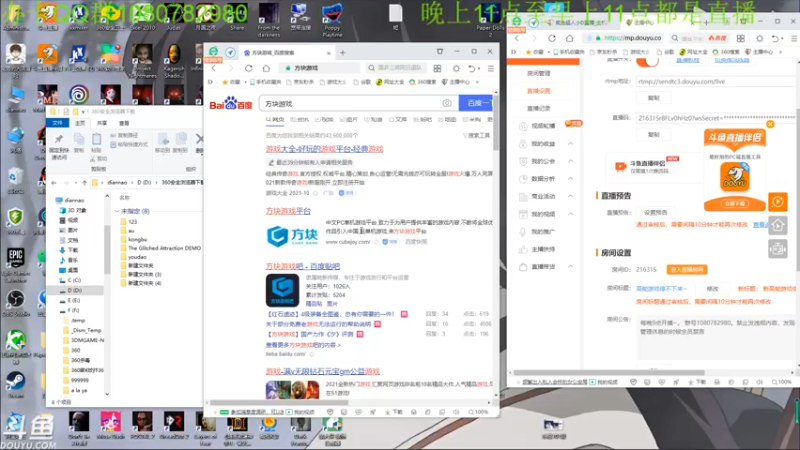Go to home page in the Baidu browser window
800x450 pixels.
point(266,68)
